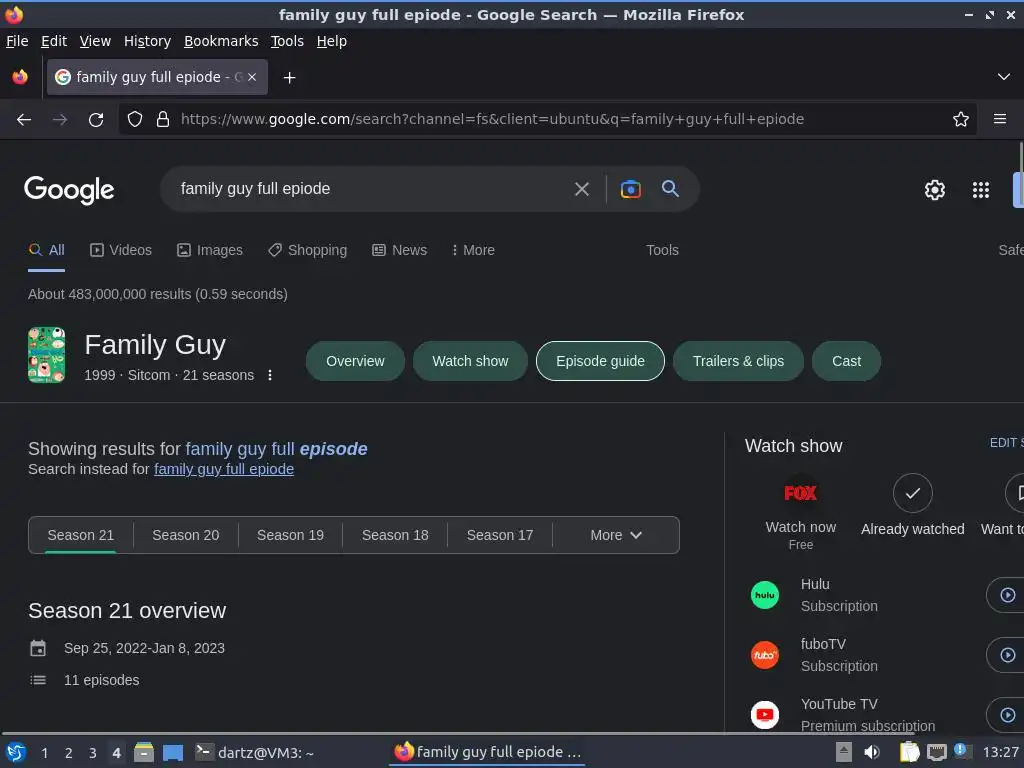Open the History menu
The width and height of the screenshot is (1024, 768).
148,41
